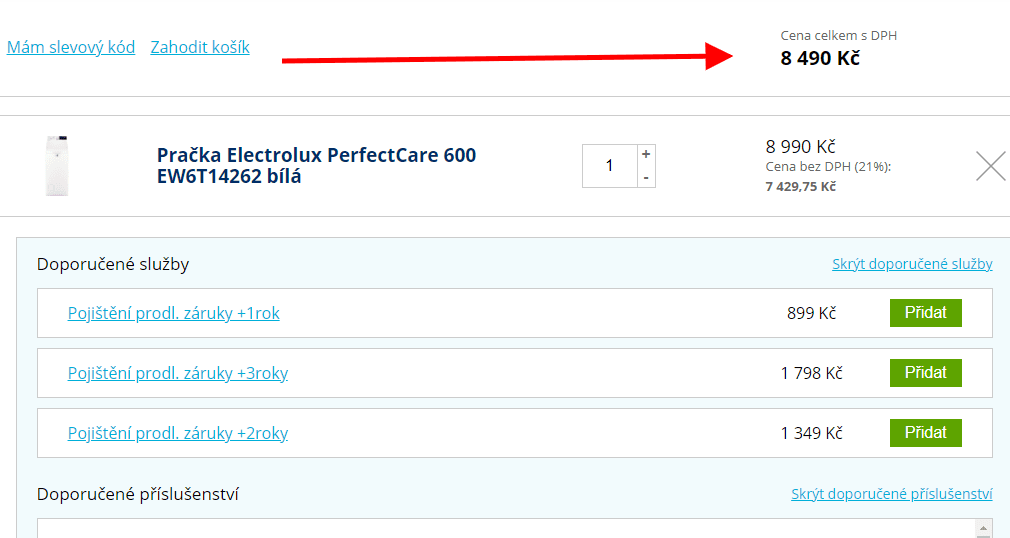Viewport: 1010px width, 538px height.
Task: Add the +1rok warranty with Přidat
Action: click(x=926, y=312)
